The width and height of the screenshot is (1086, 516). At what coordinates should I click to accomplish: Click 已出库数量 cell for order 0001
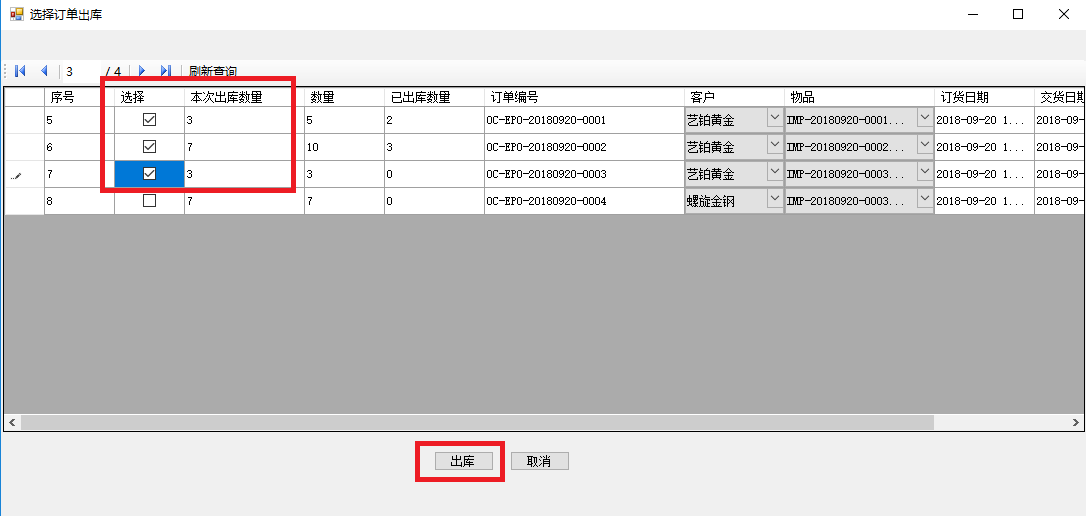(434, 120)
